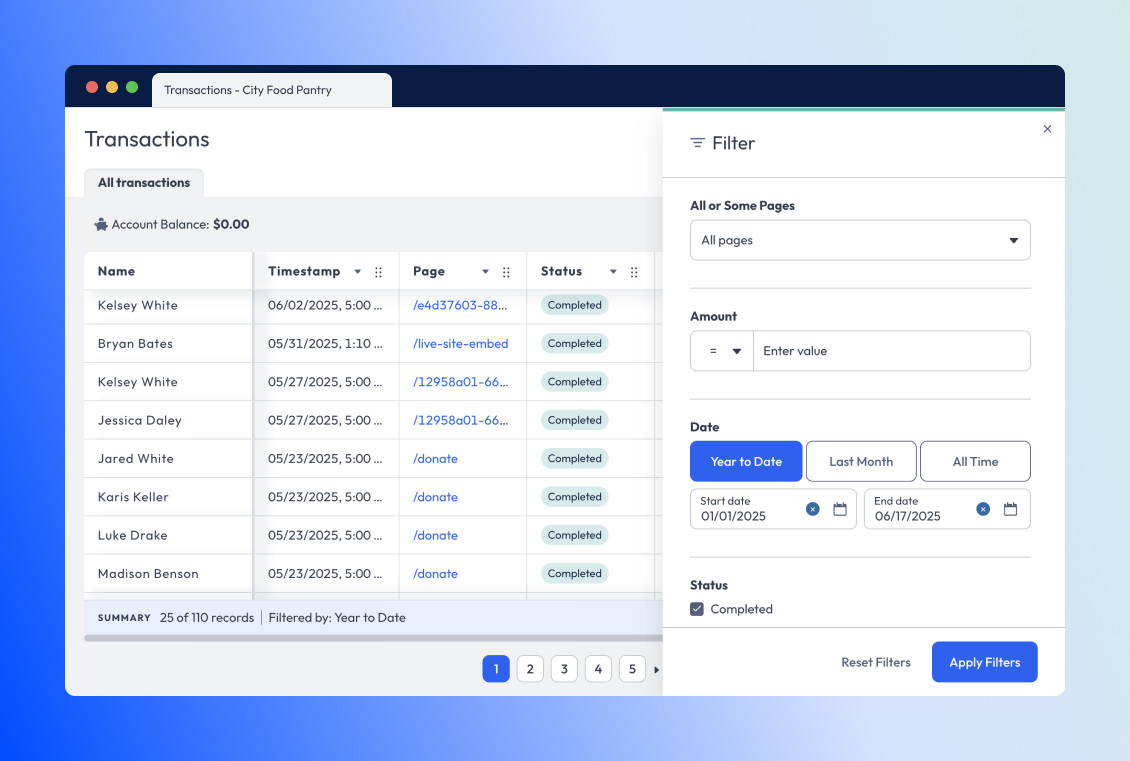Click the Timestamp column drag handle icon
This screenshot has height=761, width=1130.
378,272
